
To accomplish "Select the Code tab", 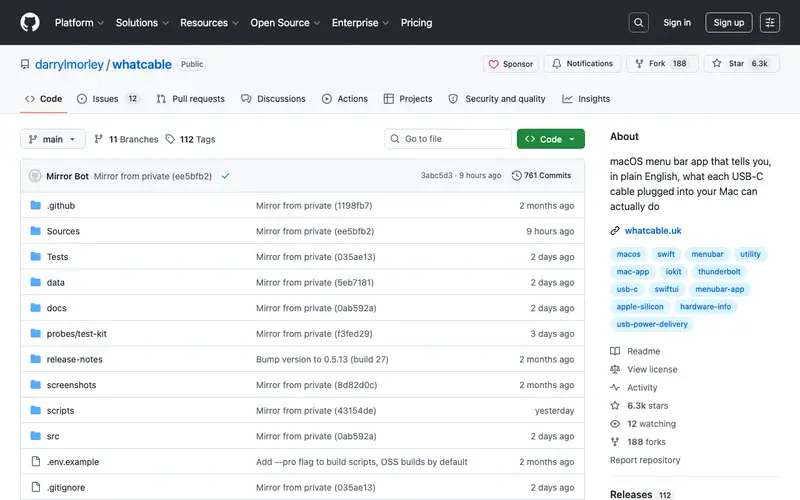I will tap(43, 99).
